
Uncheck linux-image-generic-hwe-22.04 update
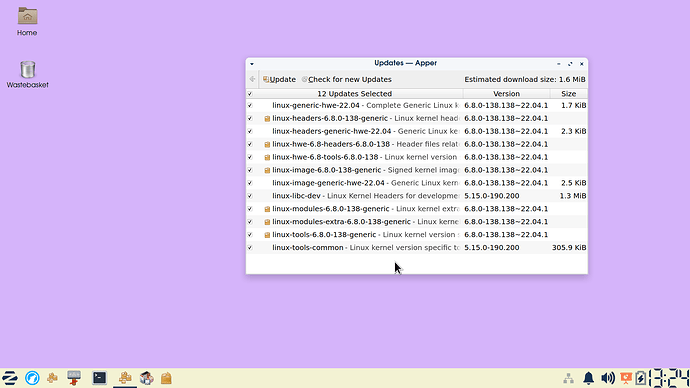tap(250, 183)
